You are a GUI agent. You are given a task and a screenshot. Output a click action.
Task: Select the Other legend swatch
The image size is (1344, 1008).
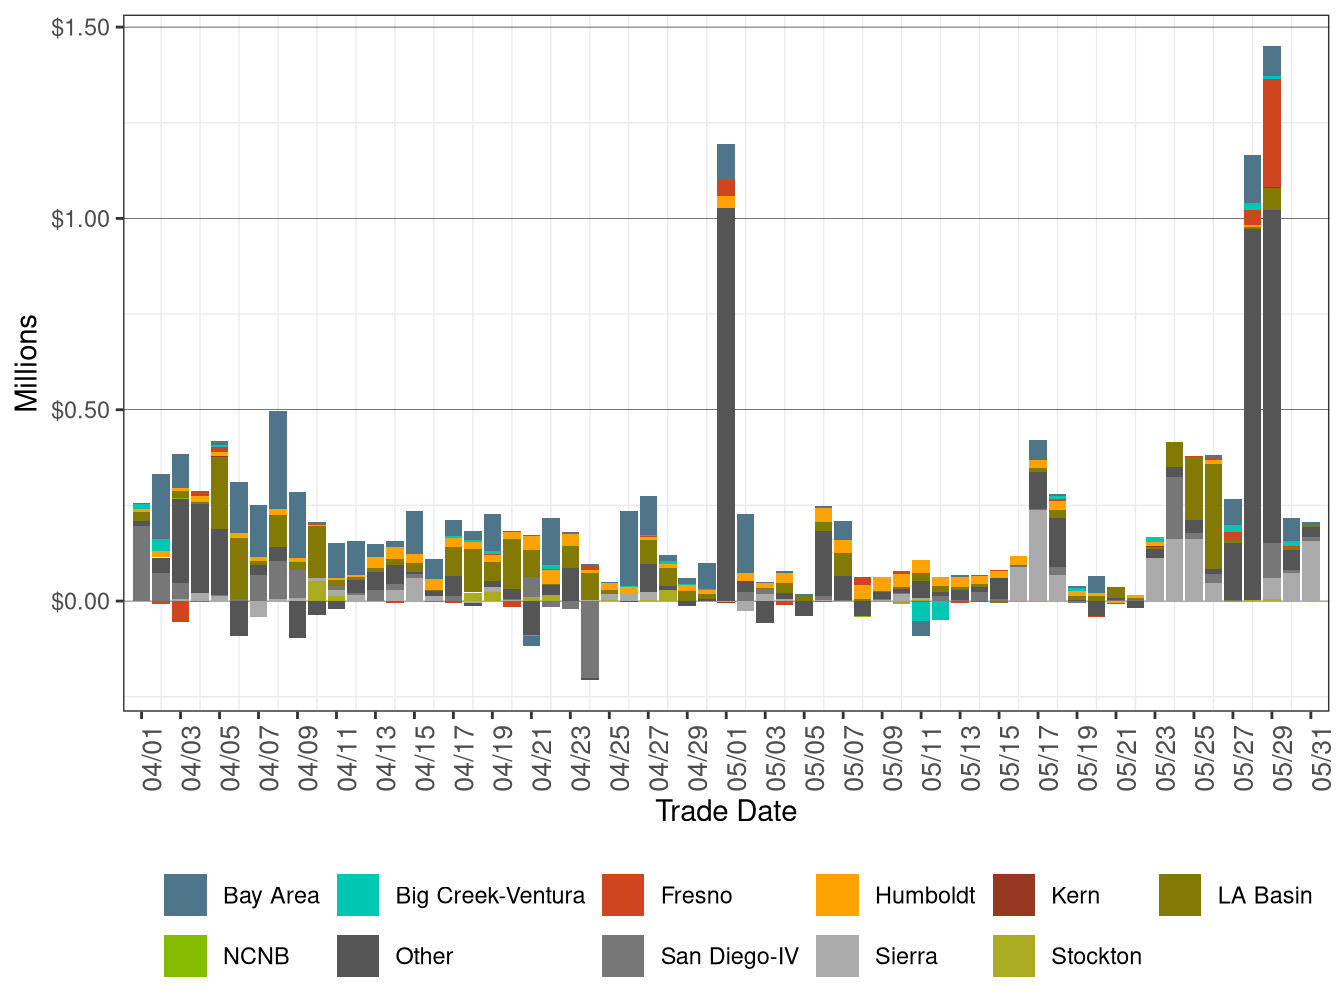pyautogui.click(x=358, y=956)
